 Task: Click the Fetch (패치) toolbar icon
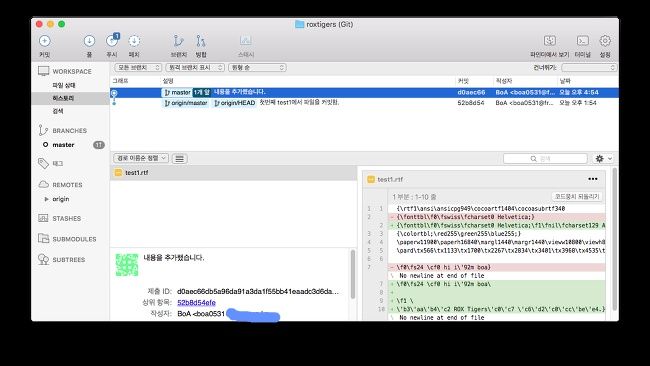click(134, 41)
